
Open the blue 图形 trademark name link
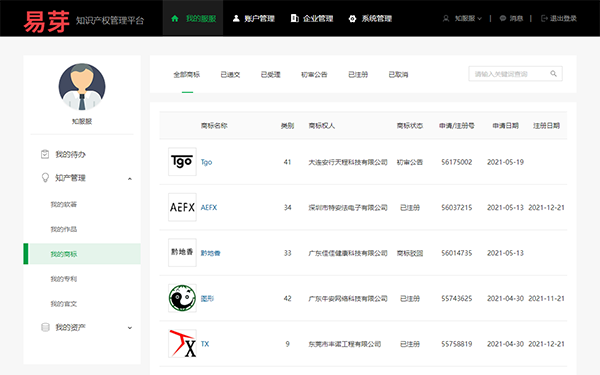coord(207,298)
